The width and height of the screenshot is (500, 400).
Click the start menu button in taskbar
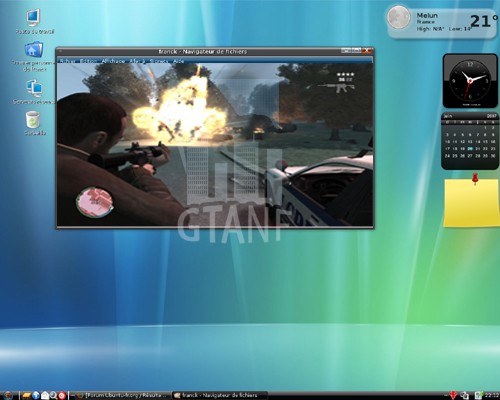pyautogui.click(x=7, y=395)
